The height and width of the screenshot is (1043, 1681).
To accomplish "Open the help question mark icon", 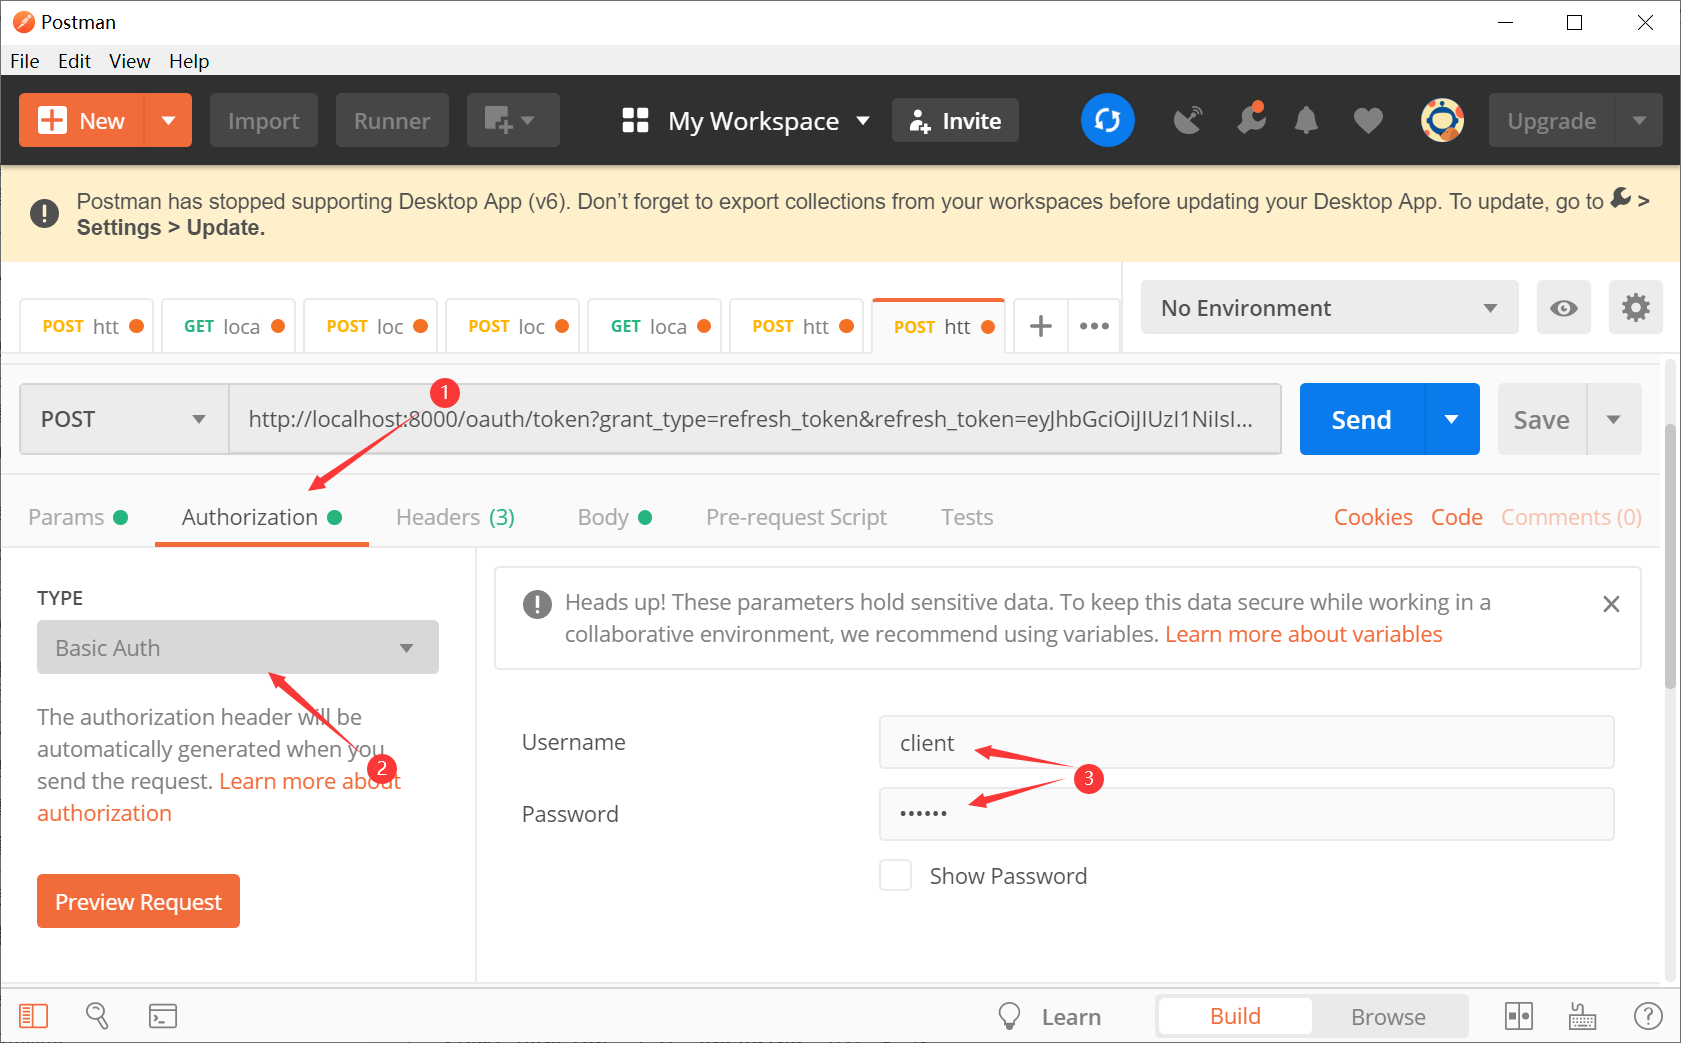I will [x=1648, y=1016].
